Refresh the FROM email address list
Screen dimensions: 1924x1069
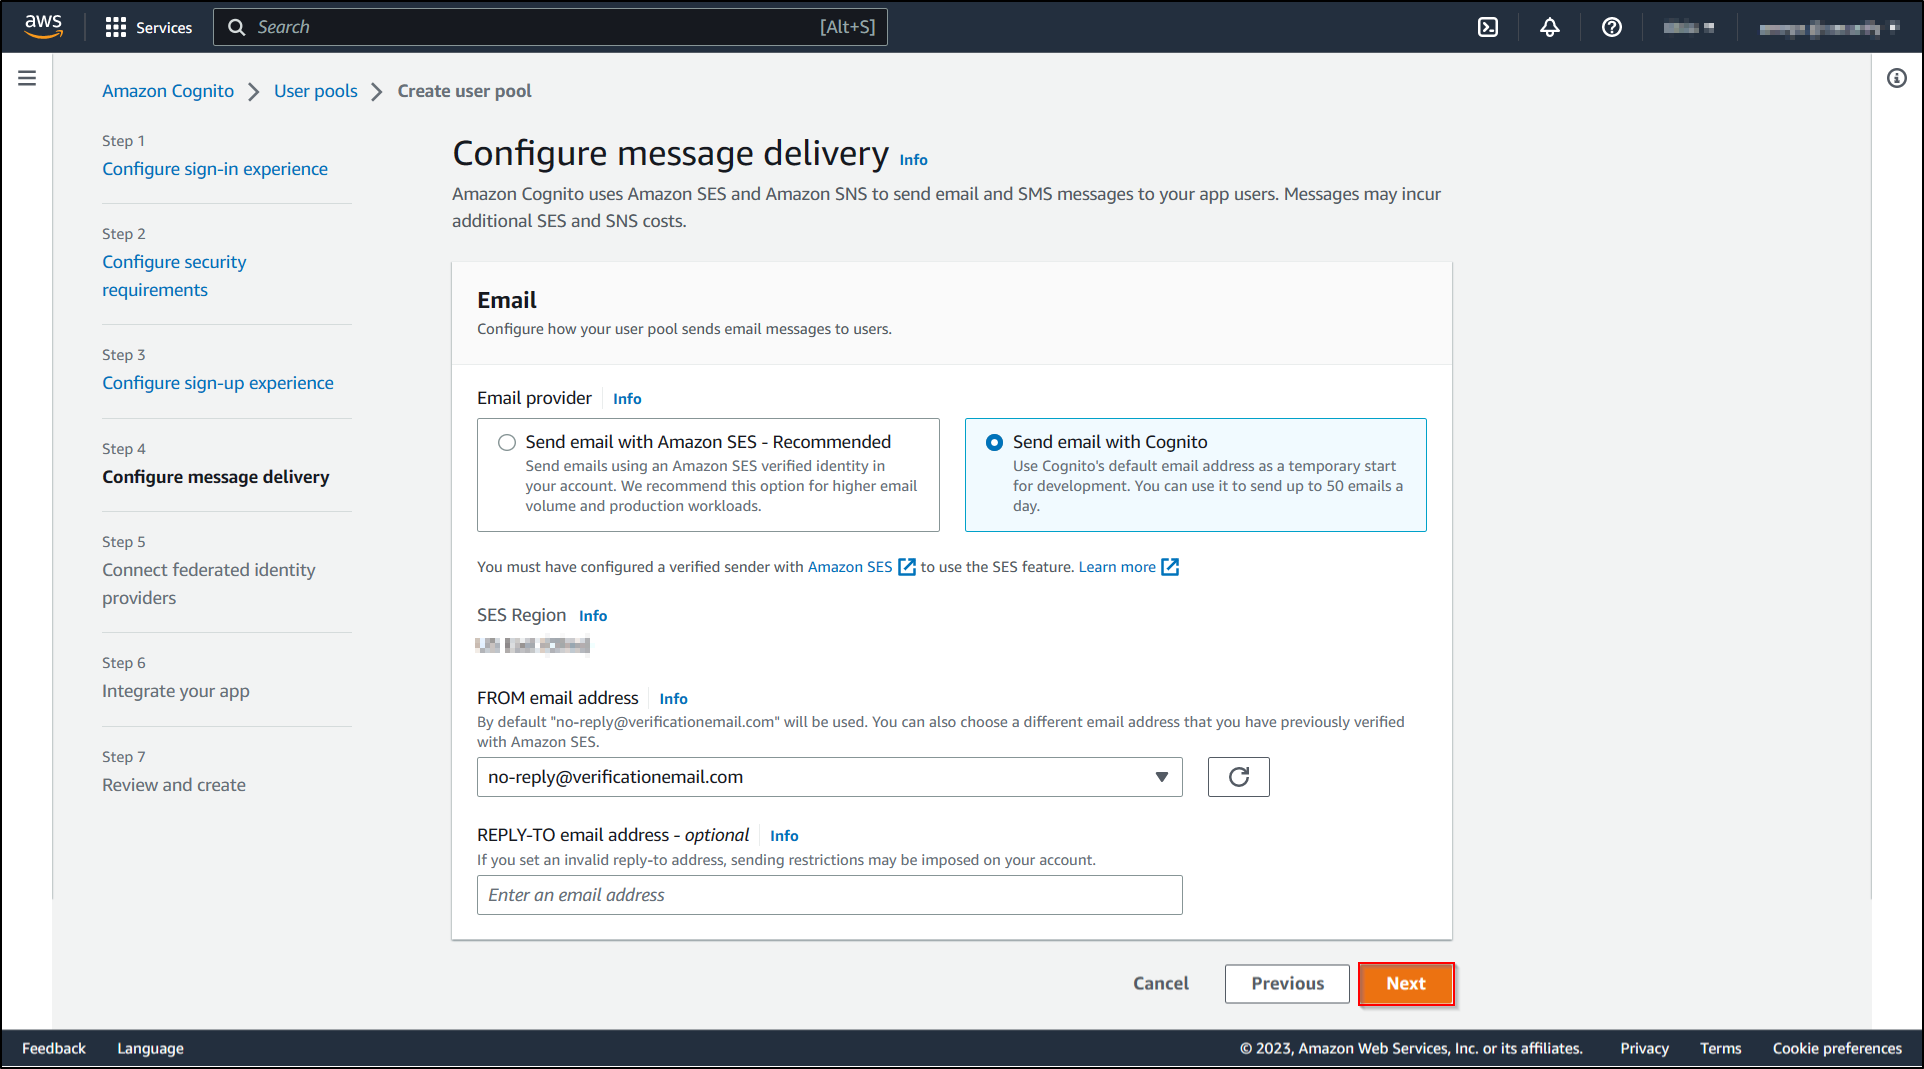1238,777
